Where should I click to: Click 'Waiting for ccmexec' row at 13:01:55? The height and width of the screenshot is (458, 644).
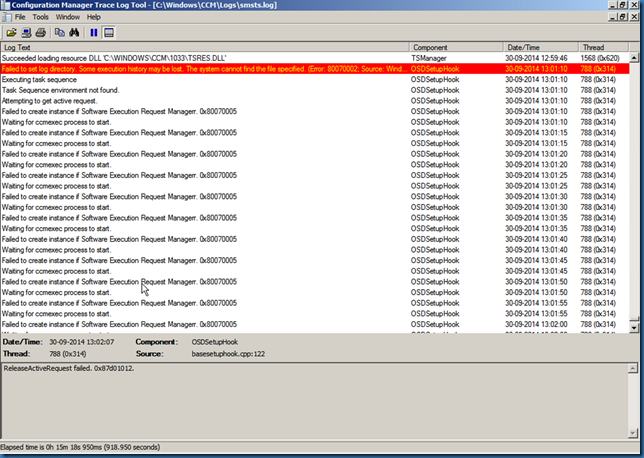(315, 314)
